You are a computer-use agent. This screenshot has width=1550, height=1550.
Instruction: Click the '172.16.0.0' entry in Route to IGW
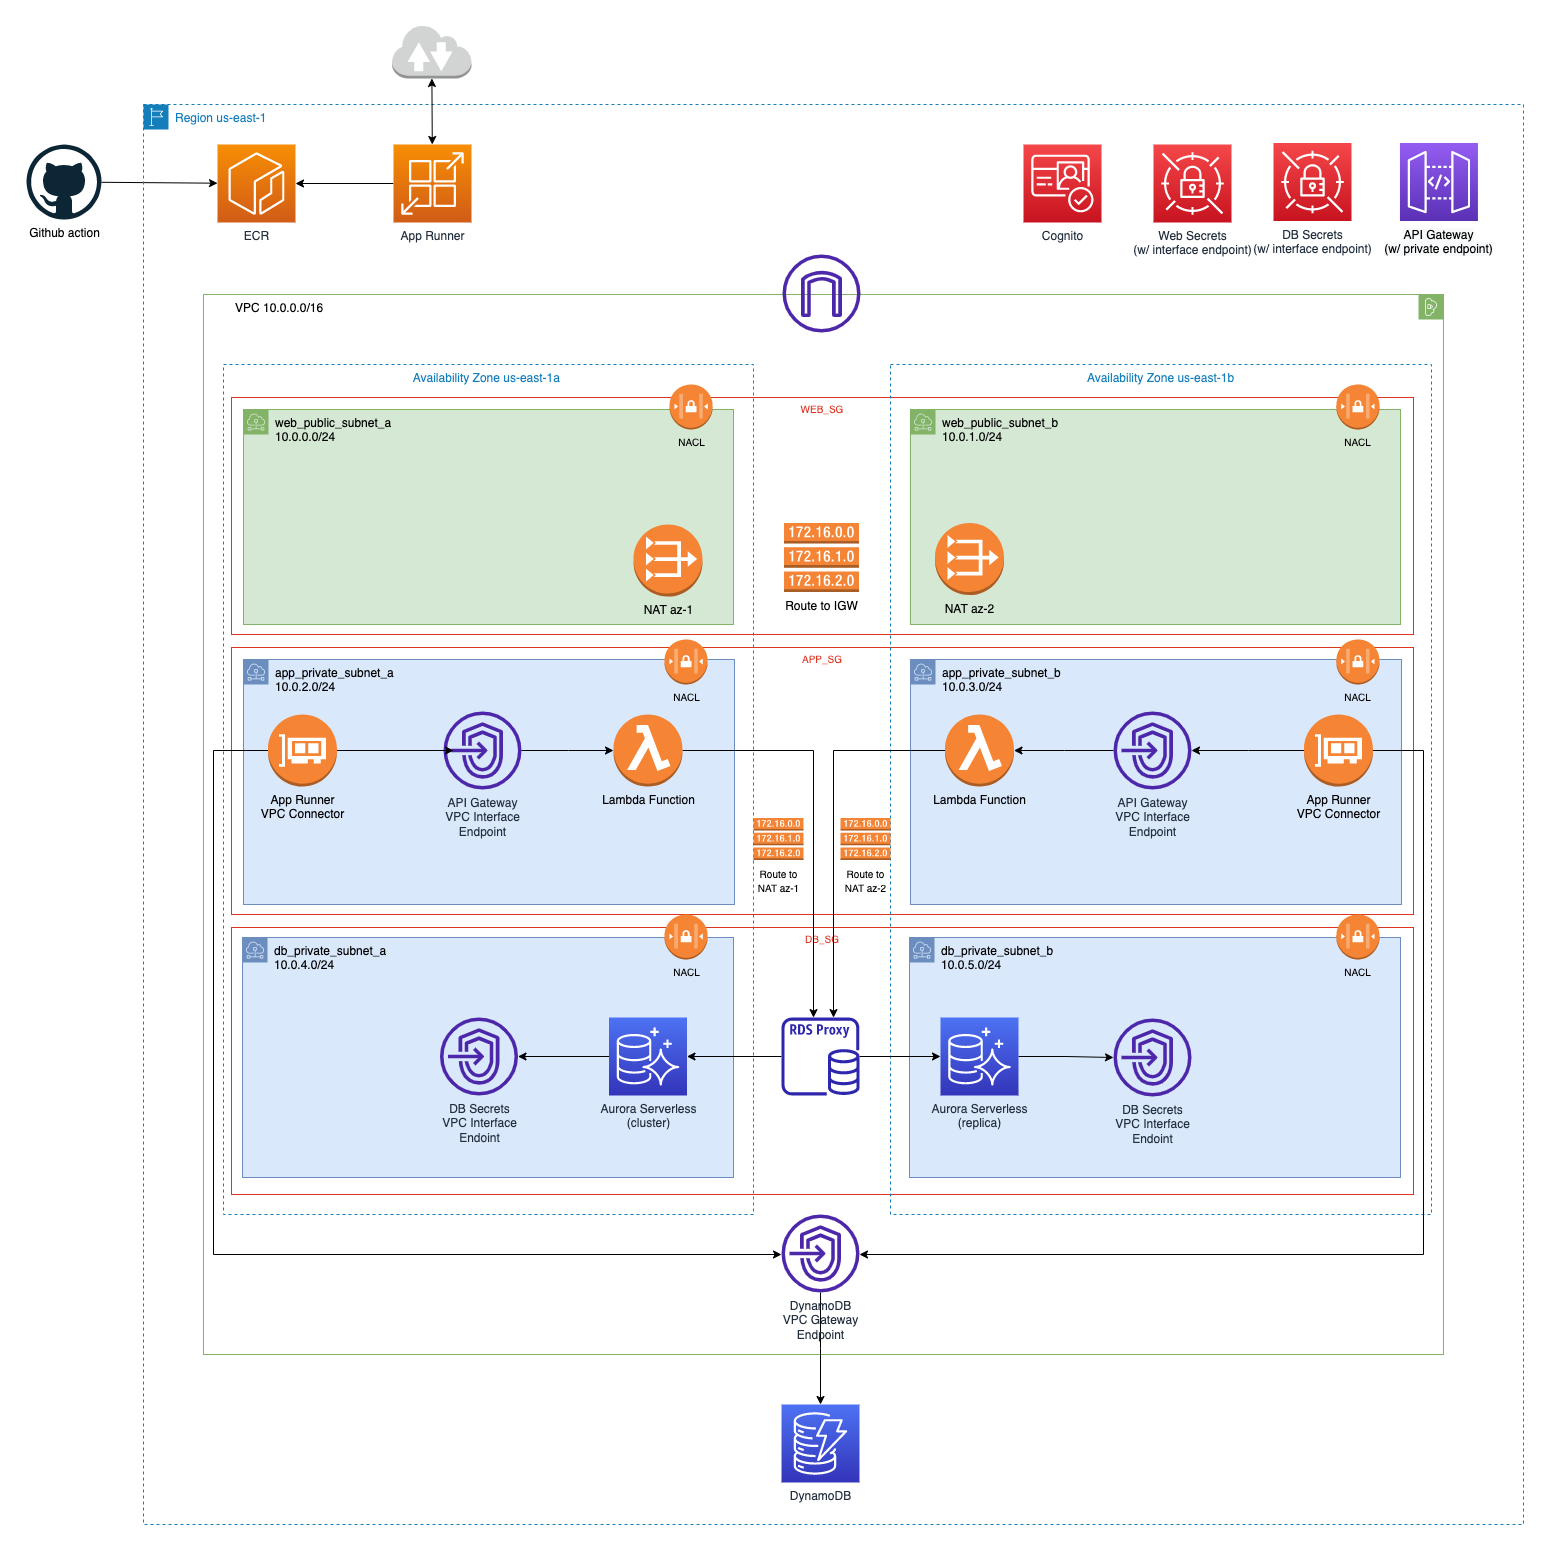tap(821, 533)
